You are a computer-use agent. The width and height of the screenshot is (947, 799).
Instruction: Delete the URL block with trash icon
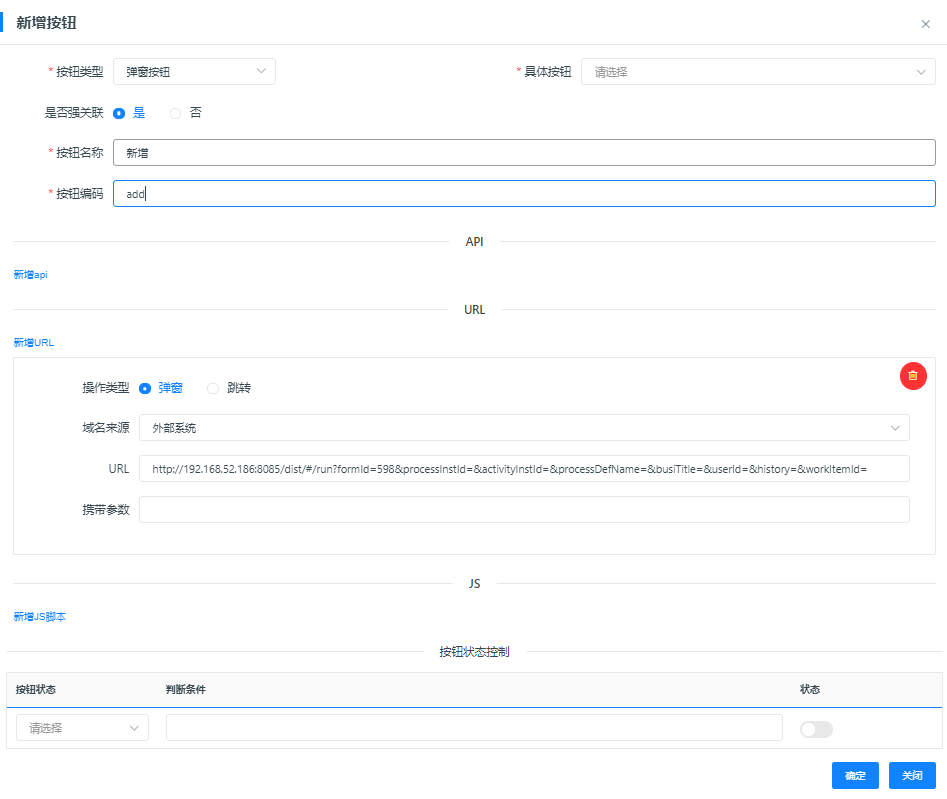tap(913, 376)
